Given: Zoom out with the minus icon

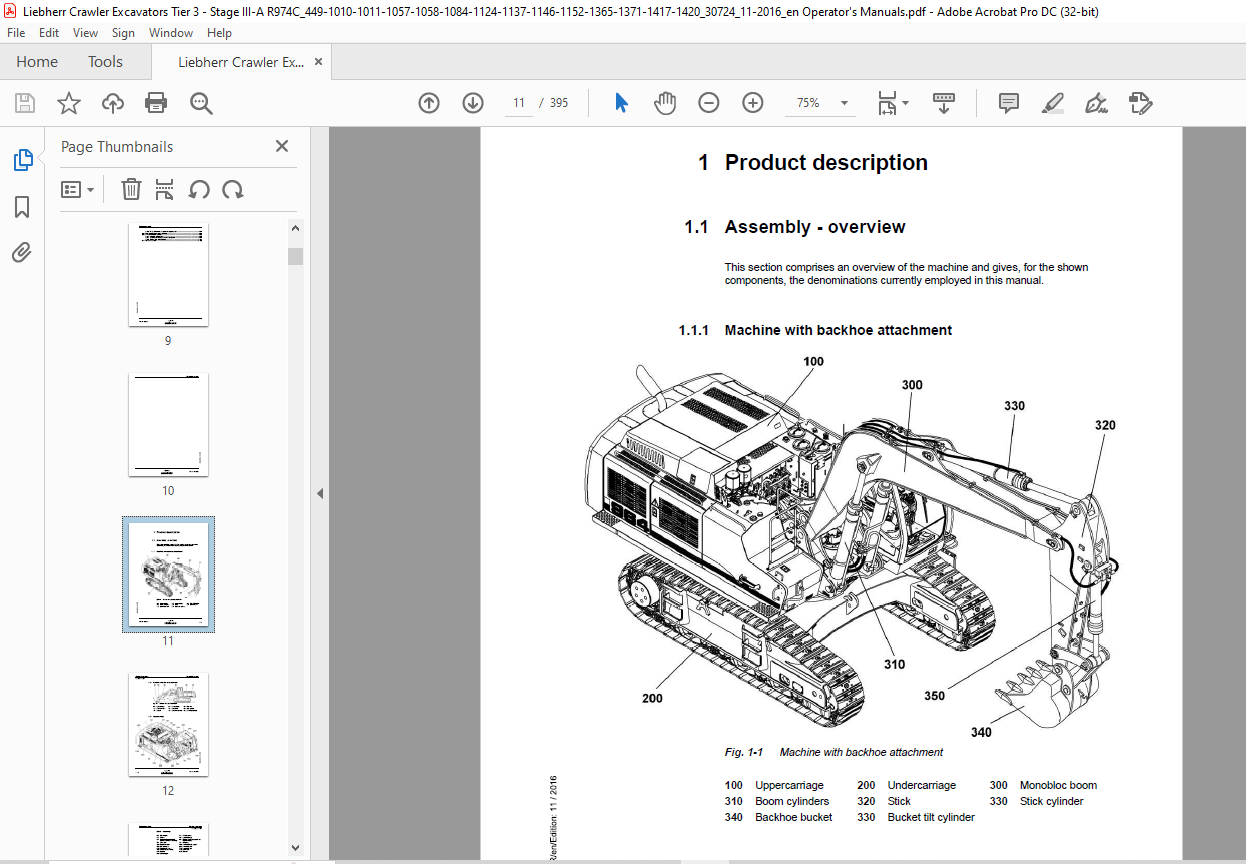Looking at the screenshot, I should (709, 103).
